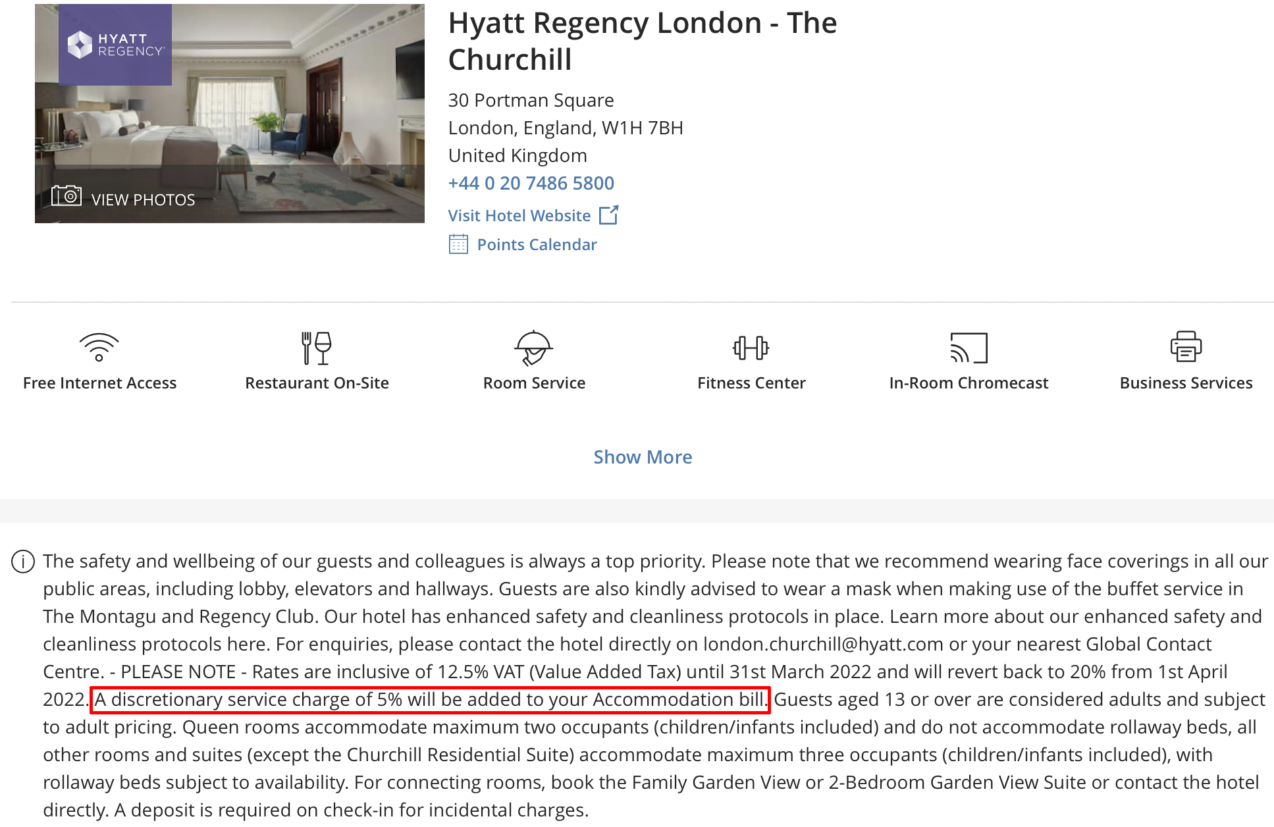Select the highlighted service charge text

click(x=429, y=699)
